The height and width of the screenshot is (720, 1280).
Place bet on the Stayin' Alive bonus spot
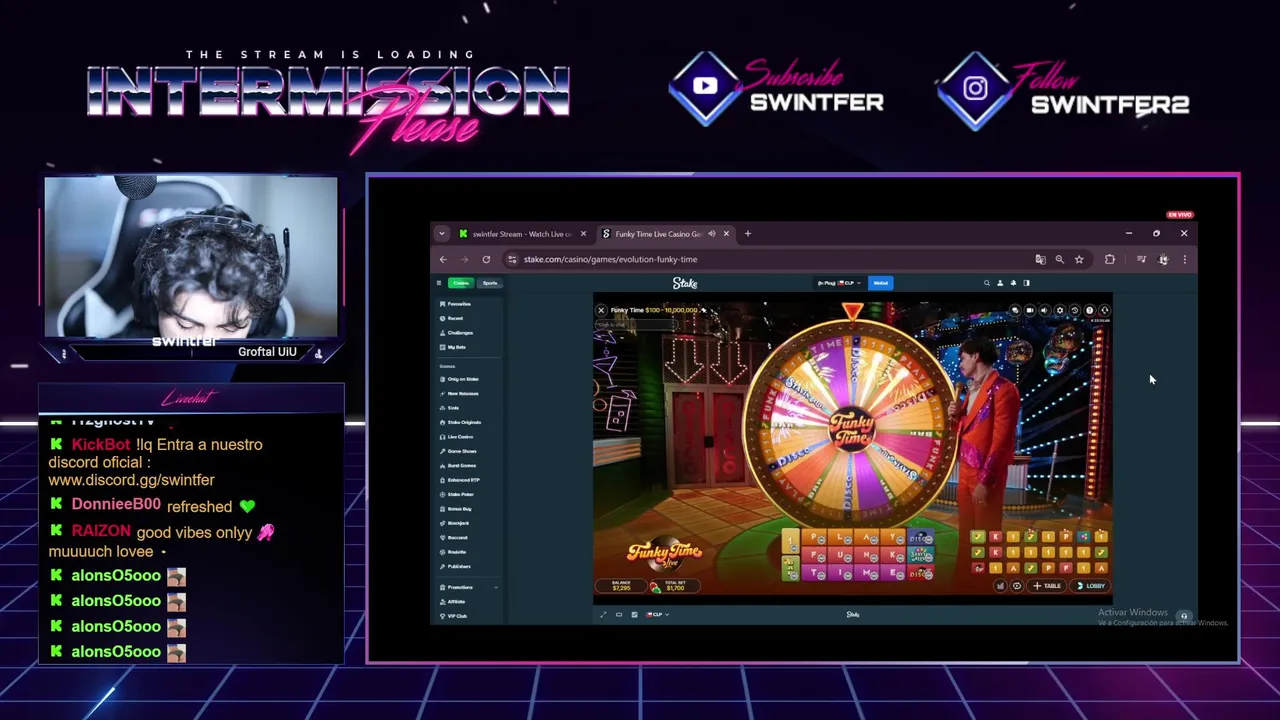[921, 555]
